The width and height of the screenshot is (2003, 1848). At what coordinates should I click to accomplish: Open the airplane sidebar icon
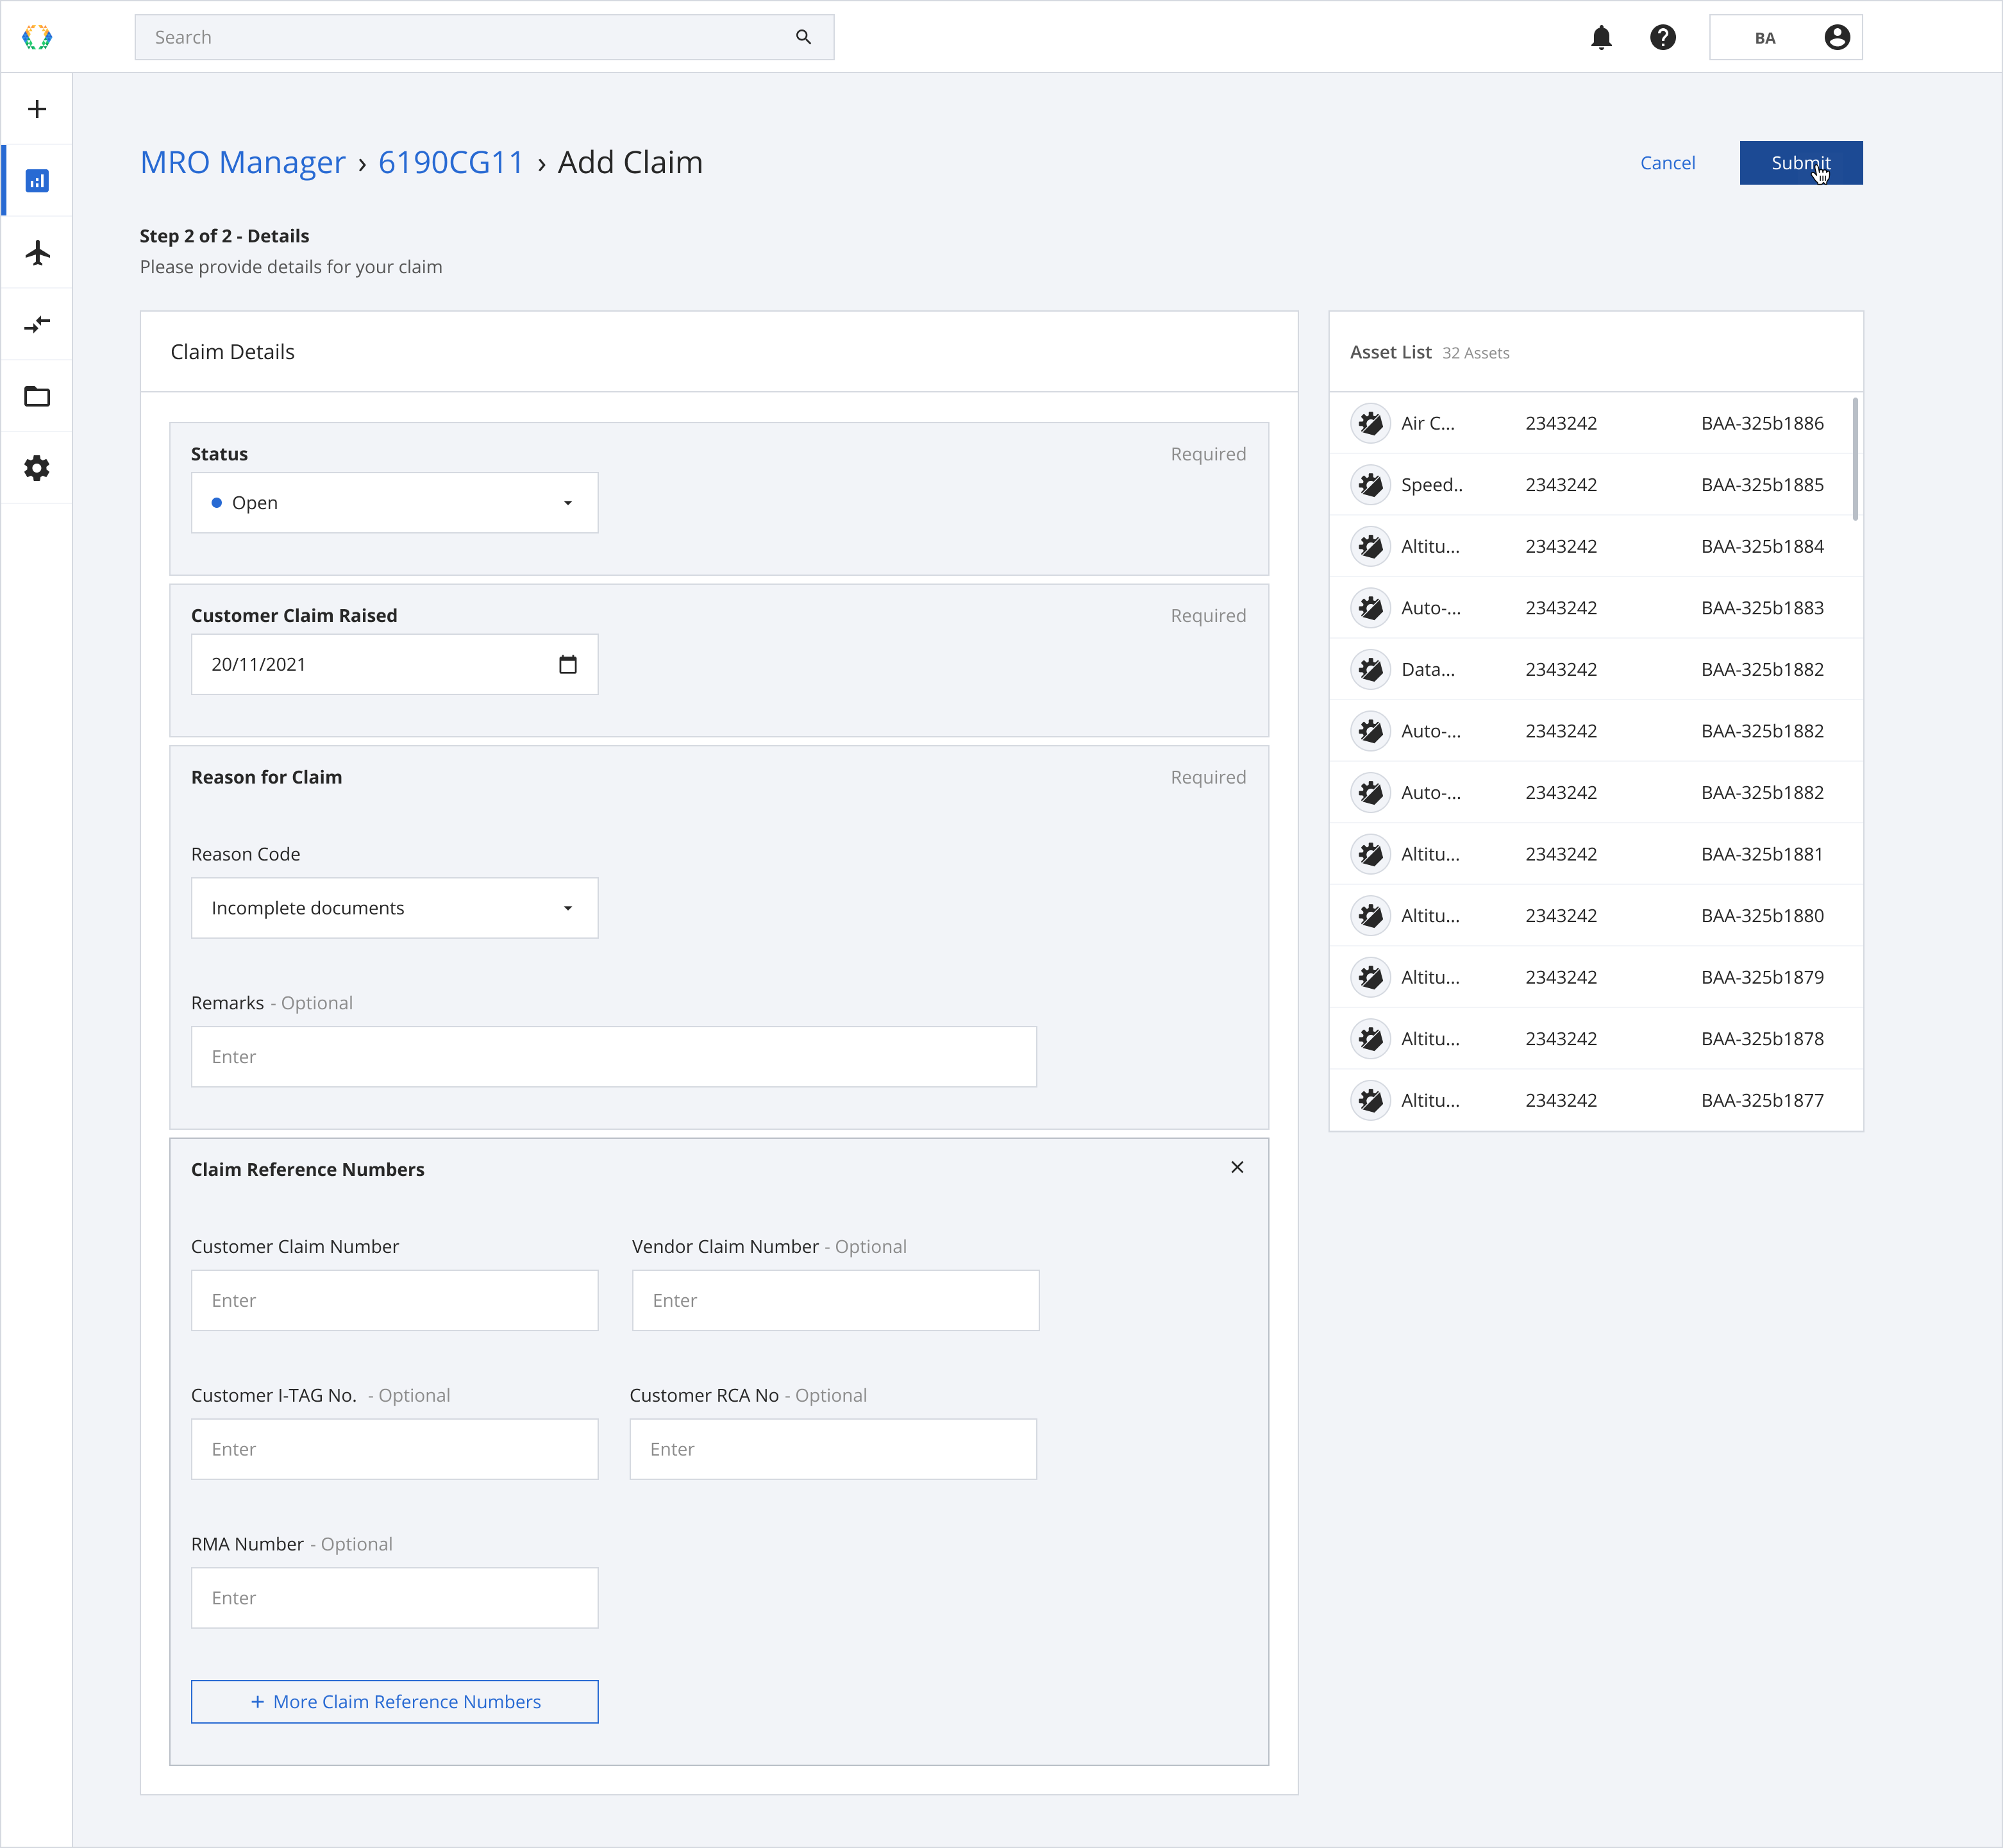coord(37,253)
